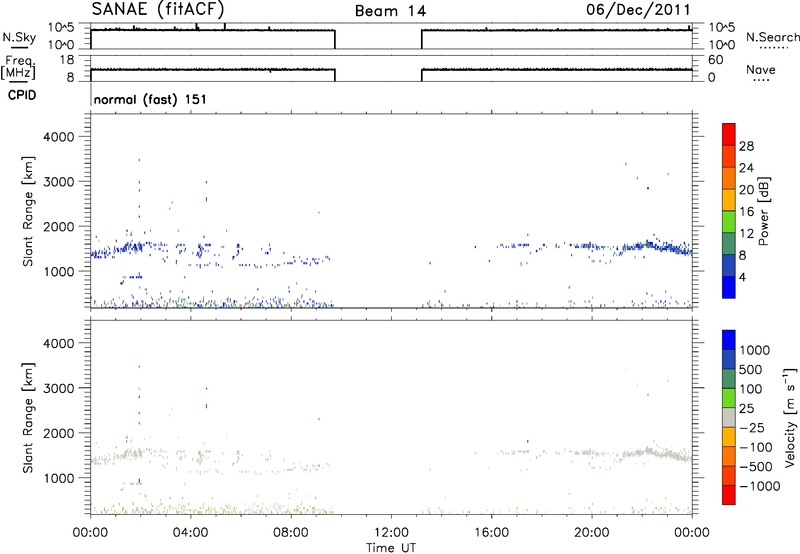
Task: Click the dotted line sample under Nave
Action: coord(762,81)
